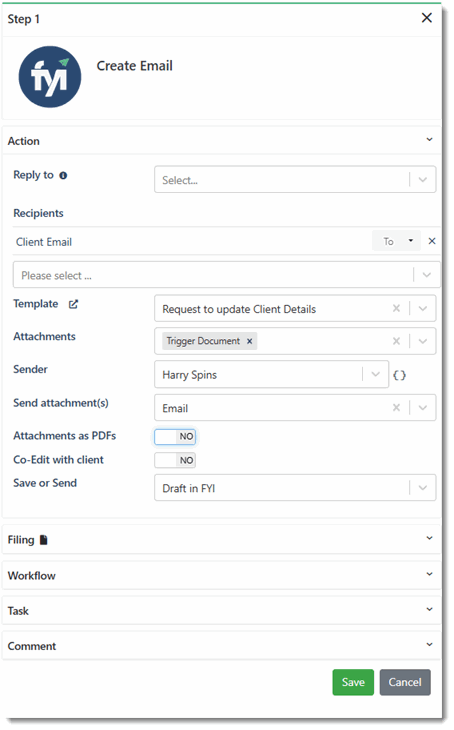Click the Sender curly braces merge field icon
This screenshot has width=454, height=730.
pyautogui.click(x=400, y=375)
